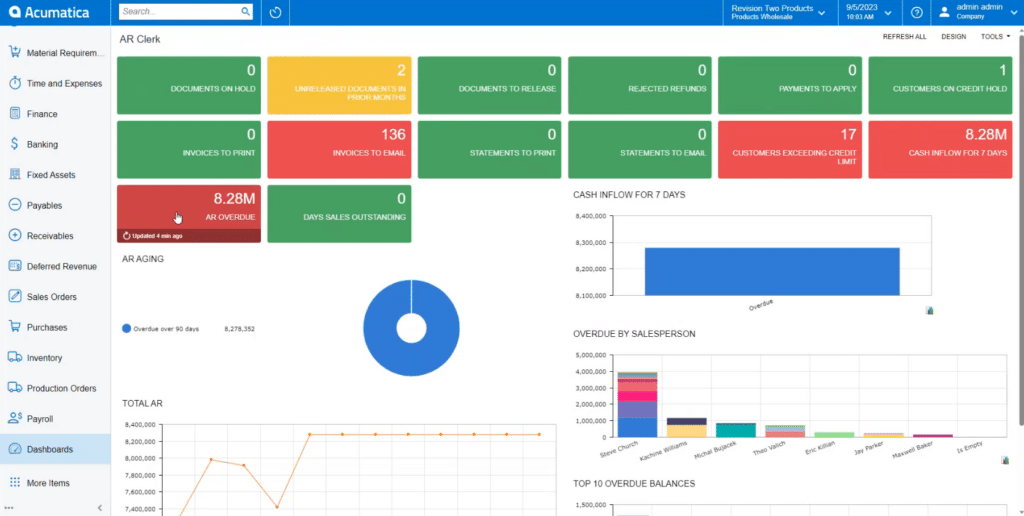
Task: Click the blue Overdue bar in Cash Inflow chart
Action: click(x=772, y=272)
